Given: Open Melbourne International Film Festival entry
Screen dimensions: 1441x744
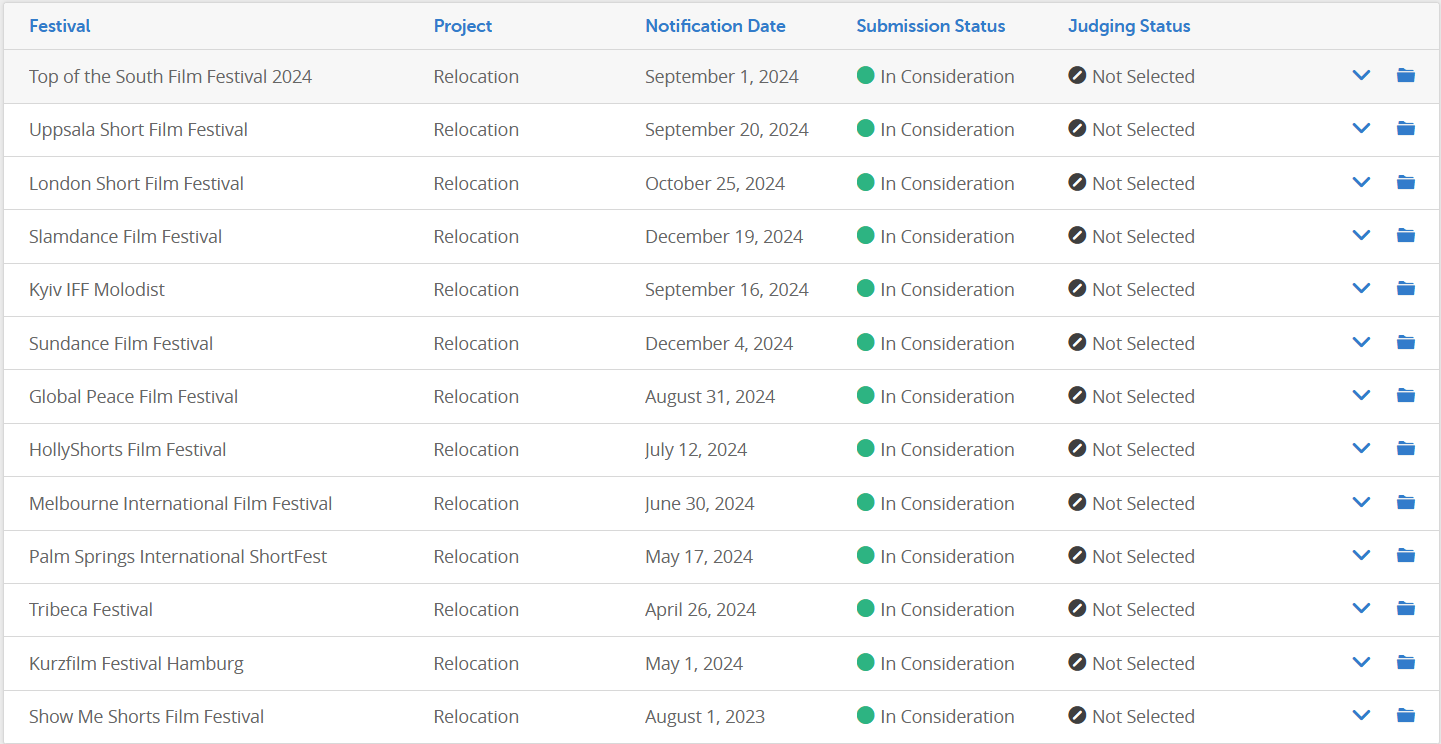Looking at the screenshot, I should coord(180,503).
